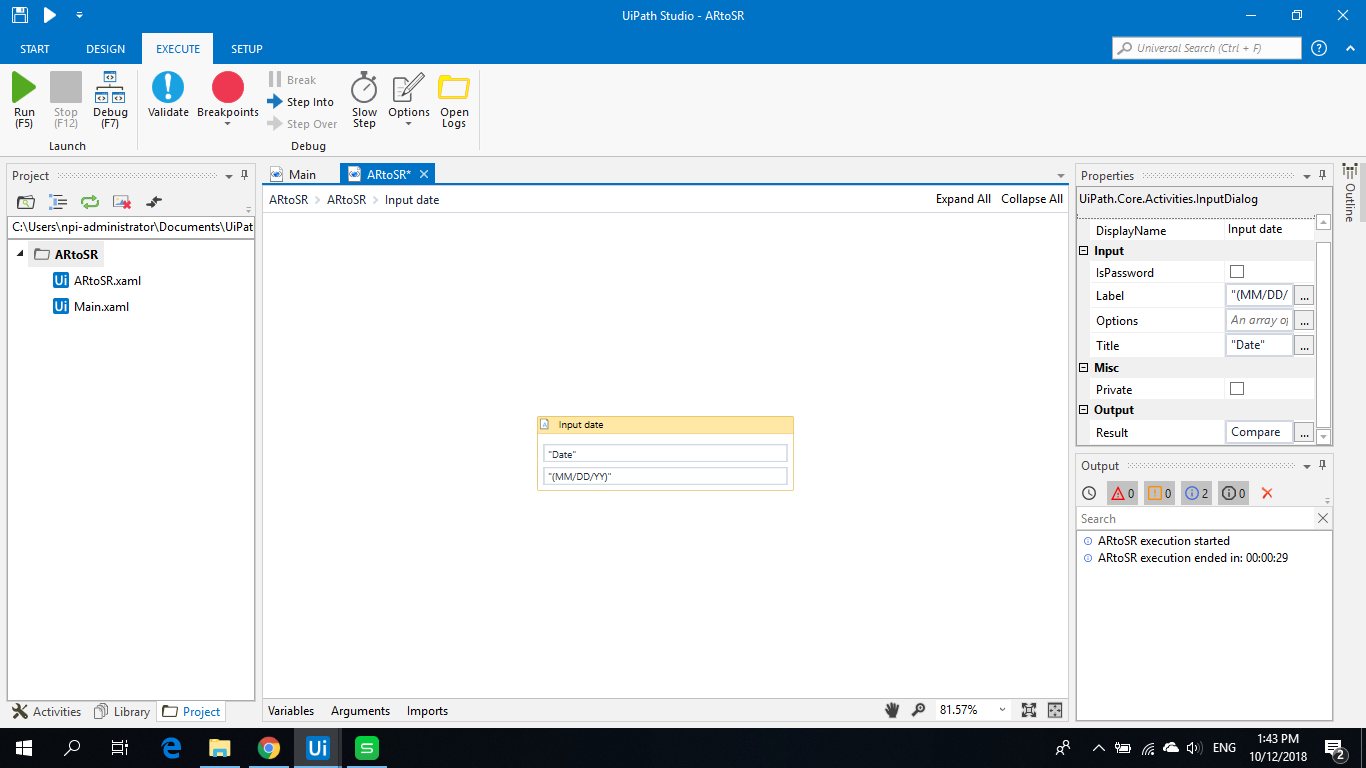Open the Imports panel
The height and width of the screenshot is (768, 1366).
click(x=427, y=711)
